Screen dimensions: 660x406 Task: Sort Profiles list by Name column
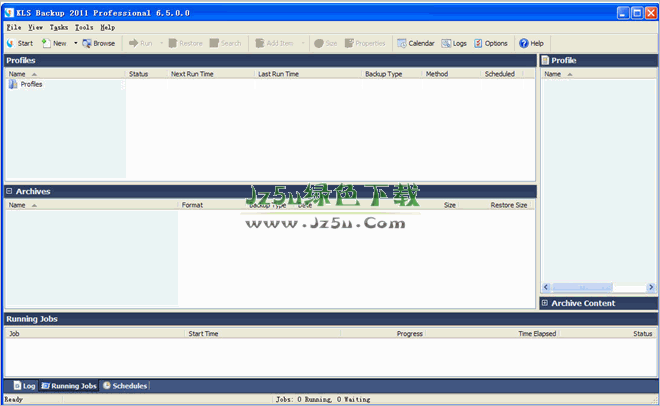(x=66, y=74)
